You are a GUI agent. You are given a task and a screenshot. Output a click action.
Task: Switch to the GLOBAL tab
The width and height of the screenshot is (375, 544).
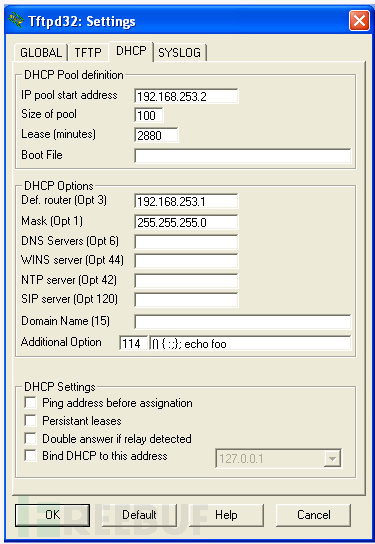41,52
